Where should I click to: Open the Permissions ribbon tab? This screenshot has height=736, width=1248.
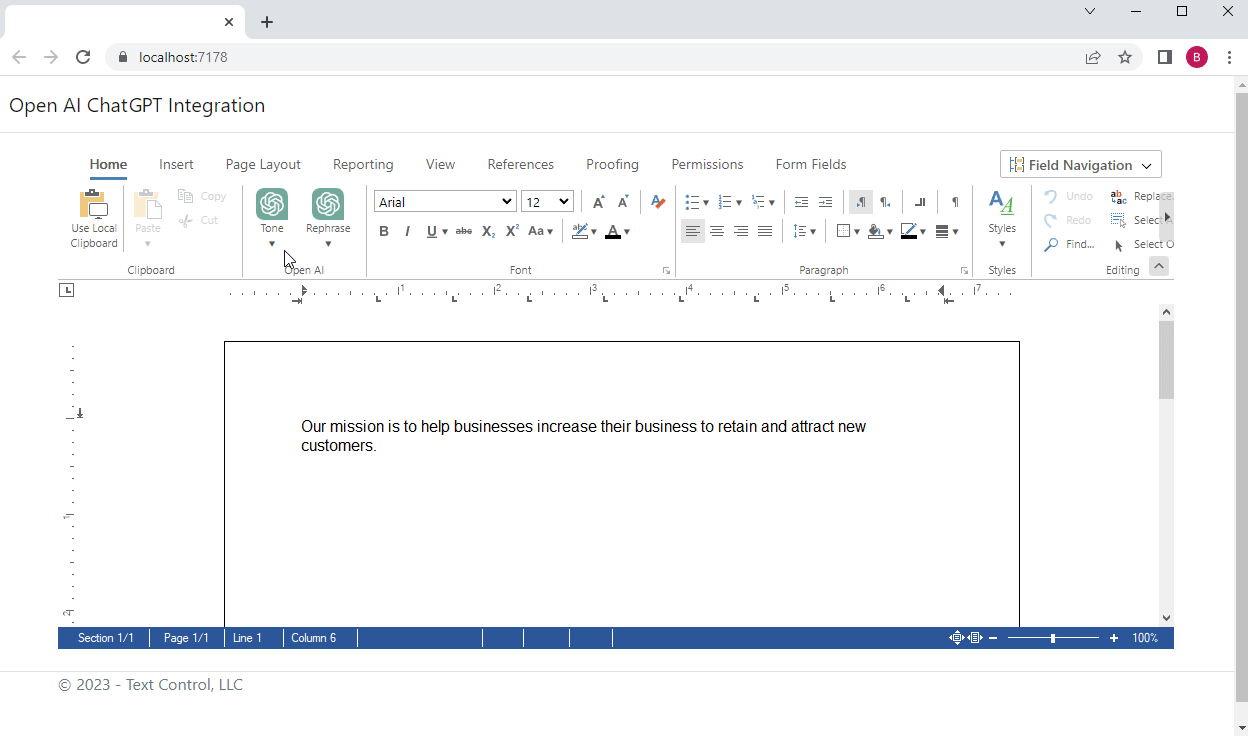coord(707,164)
